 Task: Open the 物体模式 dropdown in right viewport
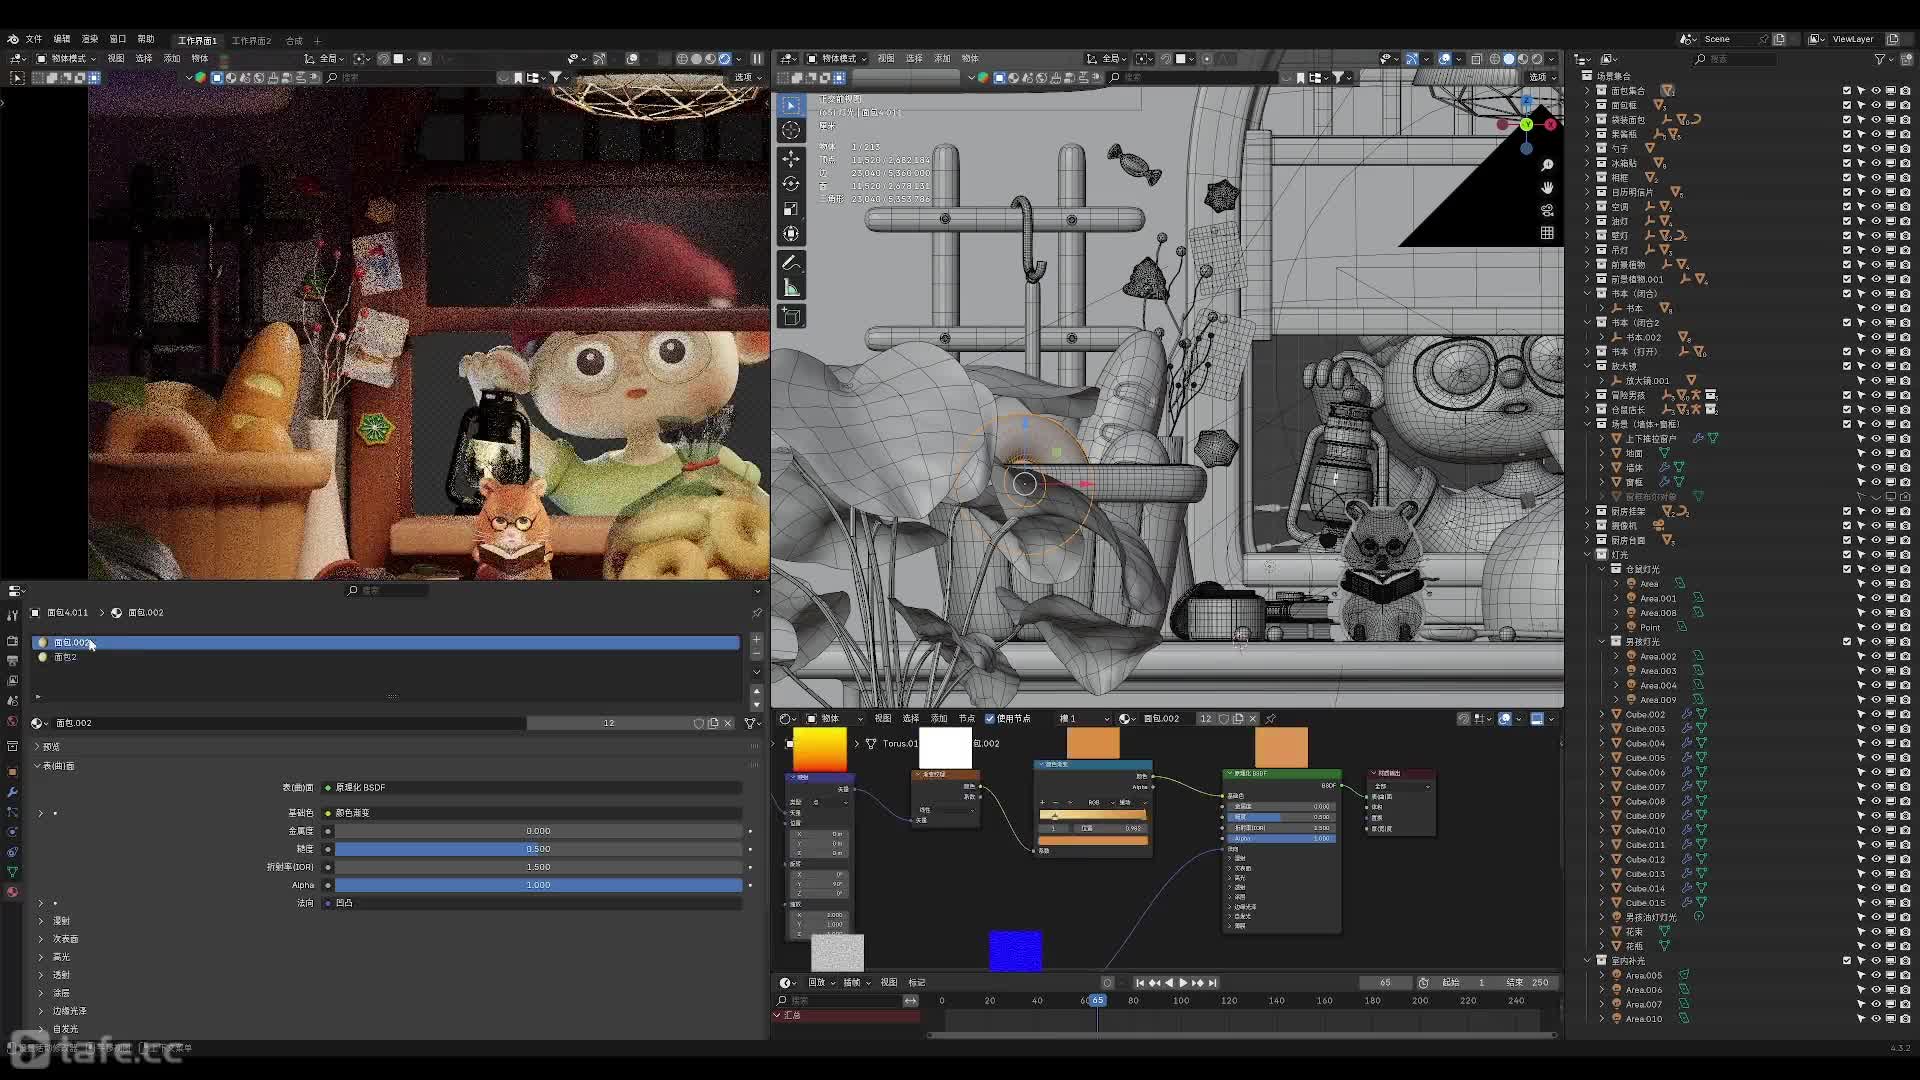pyautogui.click(x=838, y=58)
